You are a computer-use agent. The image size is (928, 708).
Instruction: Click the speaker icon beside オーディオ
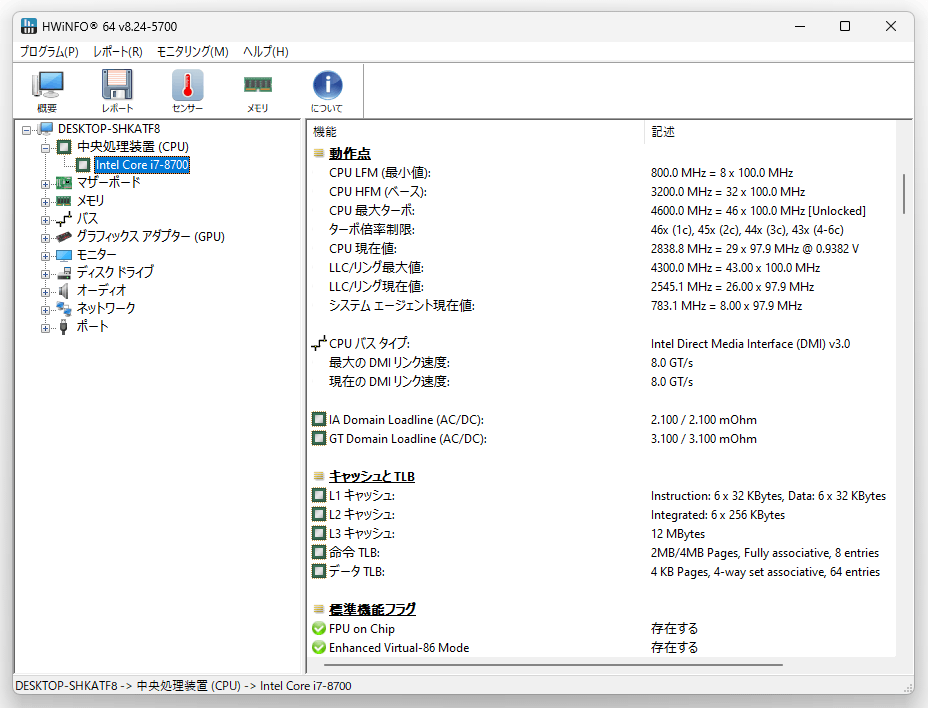click(64, 291)
